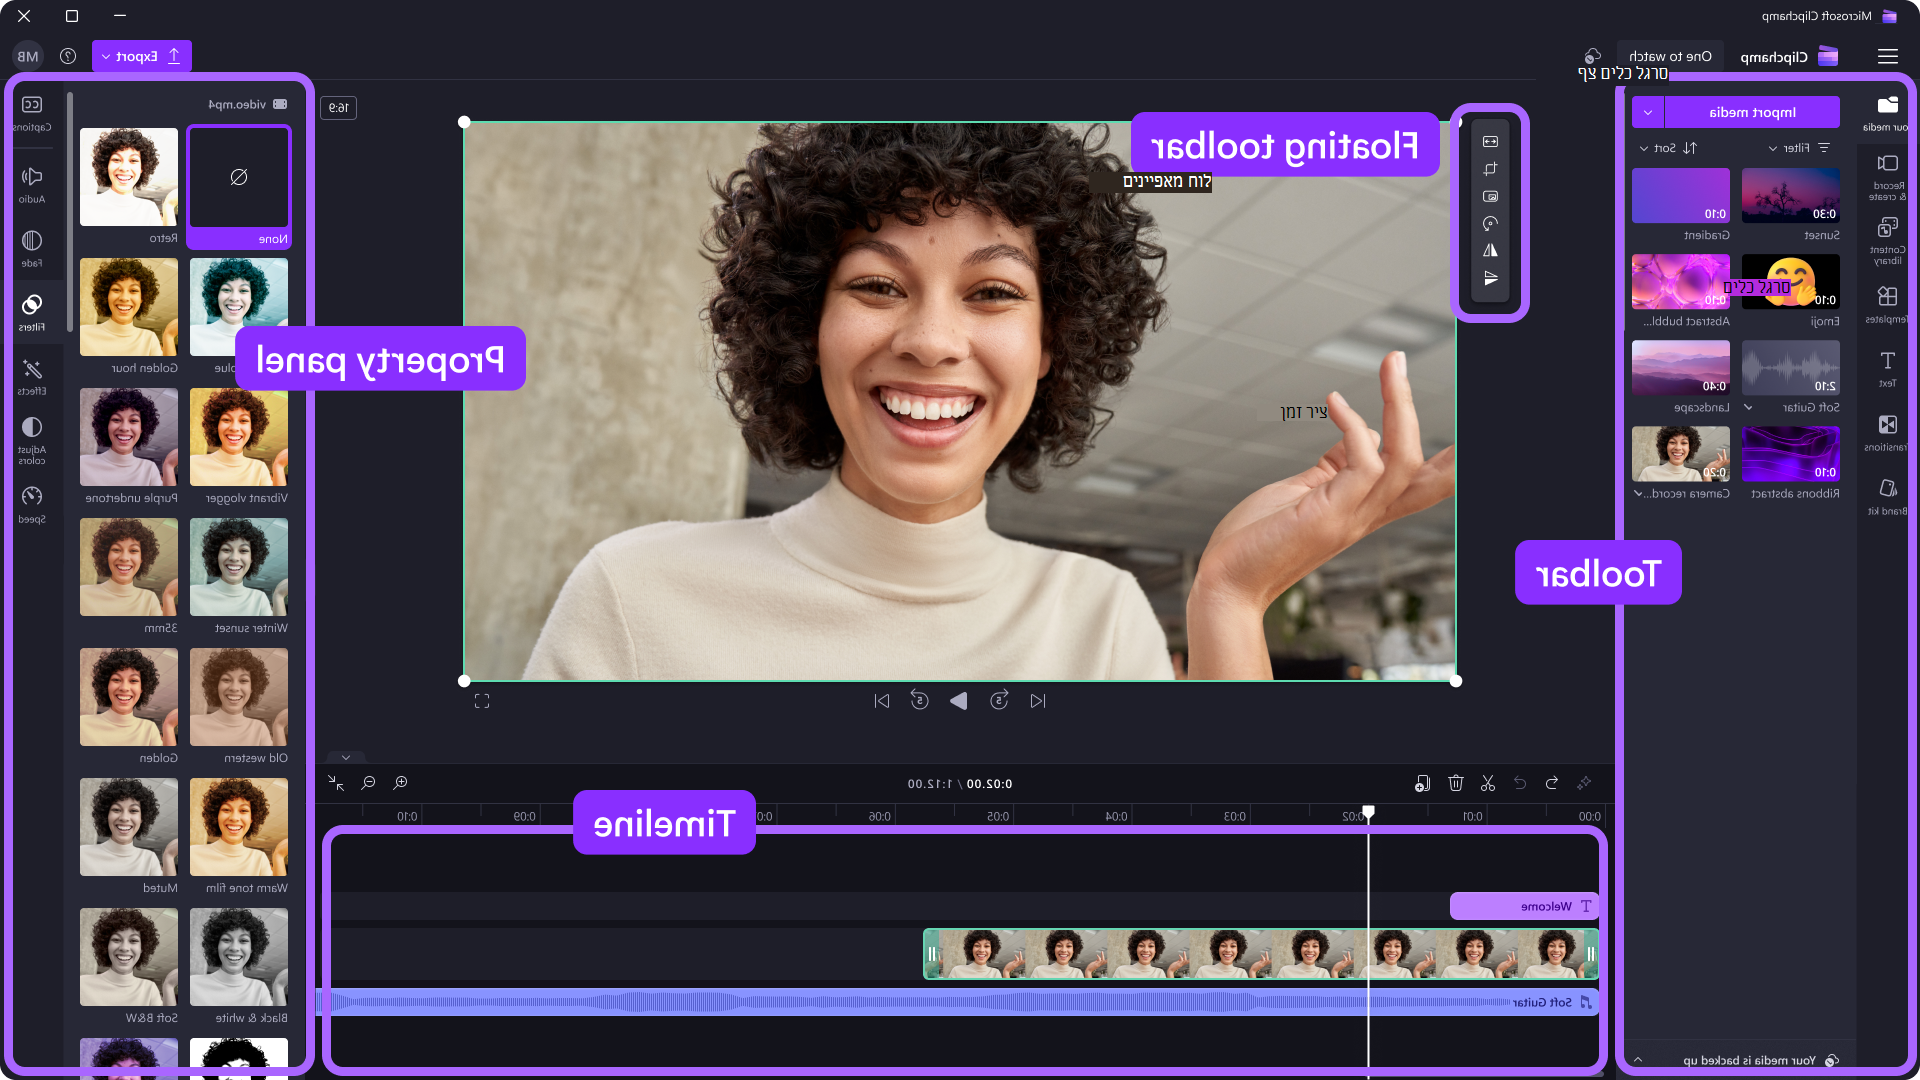Viewport: 1920px width, 1080px height.
Task: Open the BM account avatar
Action: click(28, 56)
